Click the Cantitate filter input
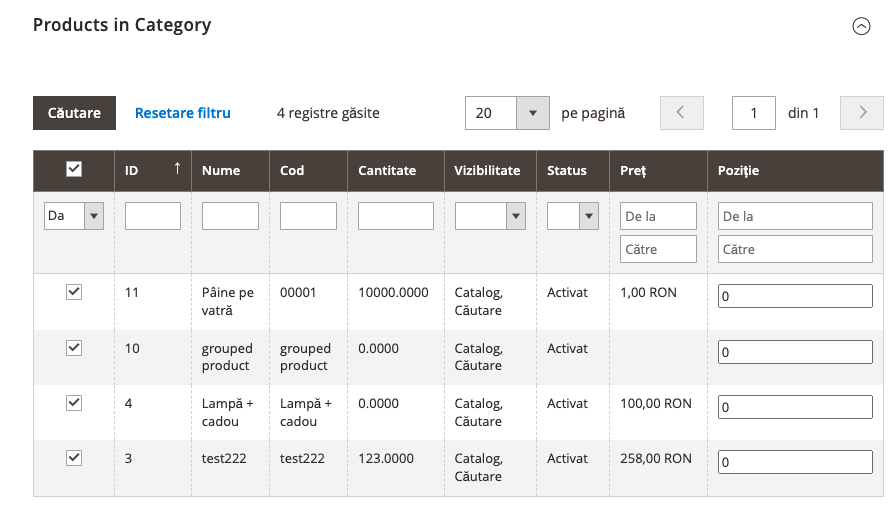894x517 pixels. pos(396,216)
